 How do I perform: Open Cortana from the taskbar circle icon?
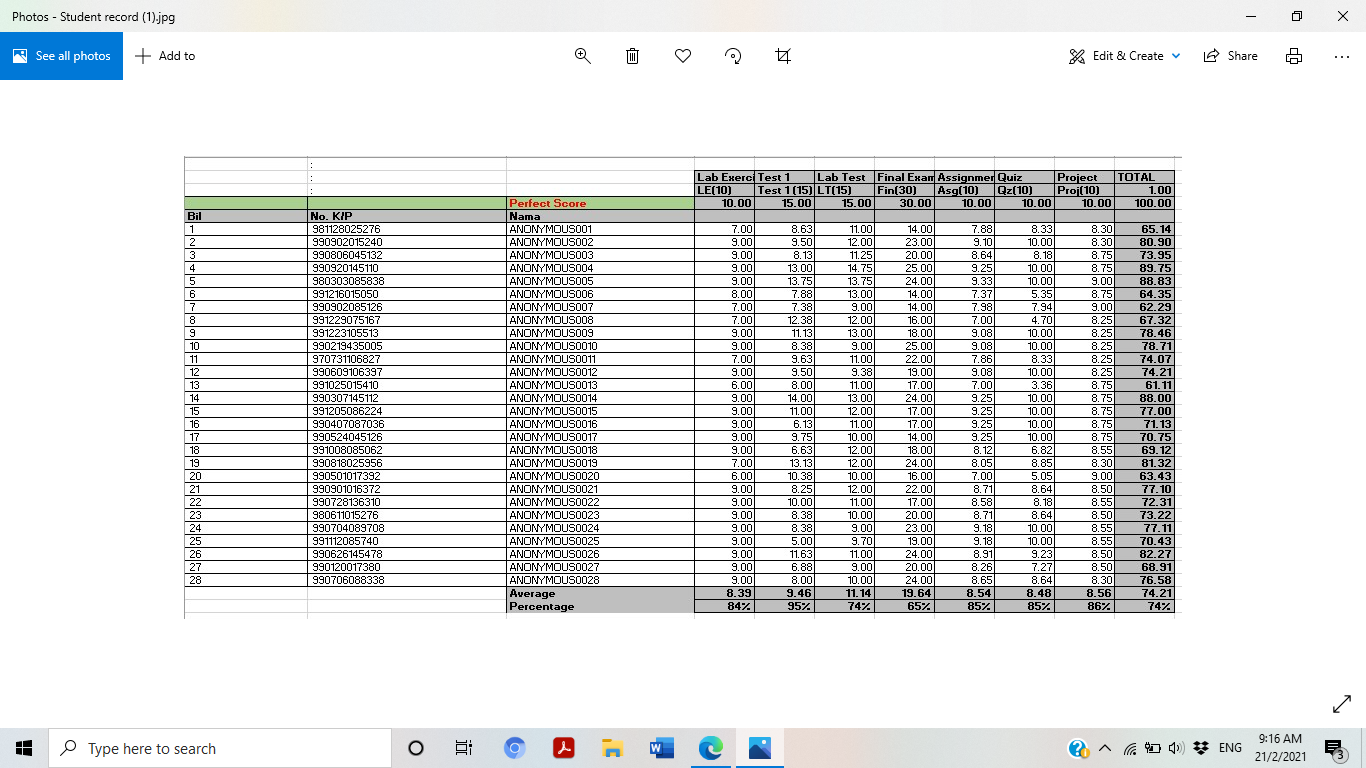[x=416, y=748]
